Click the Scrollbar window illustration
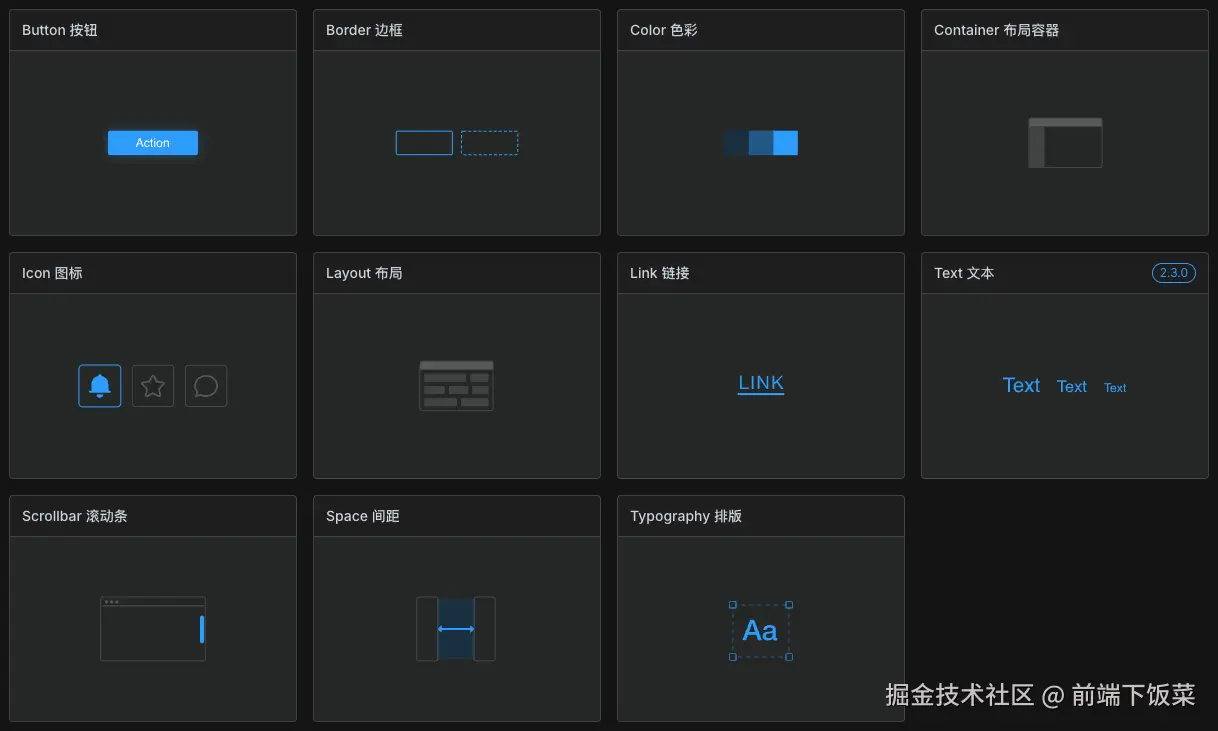Viewport: 1218px width, 731px height. [153, 629]
